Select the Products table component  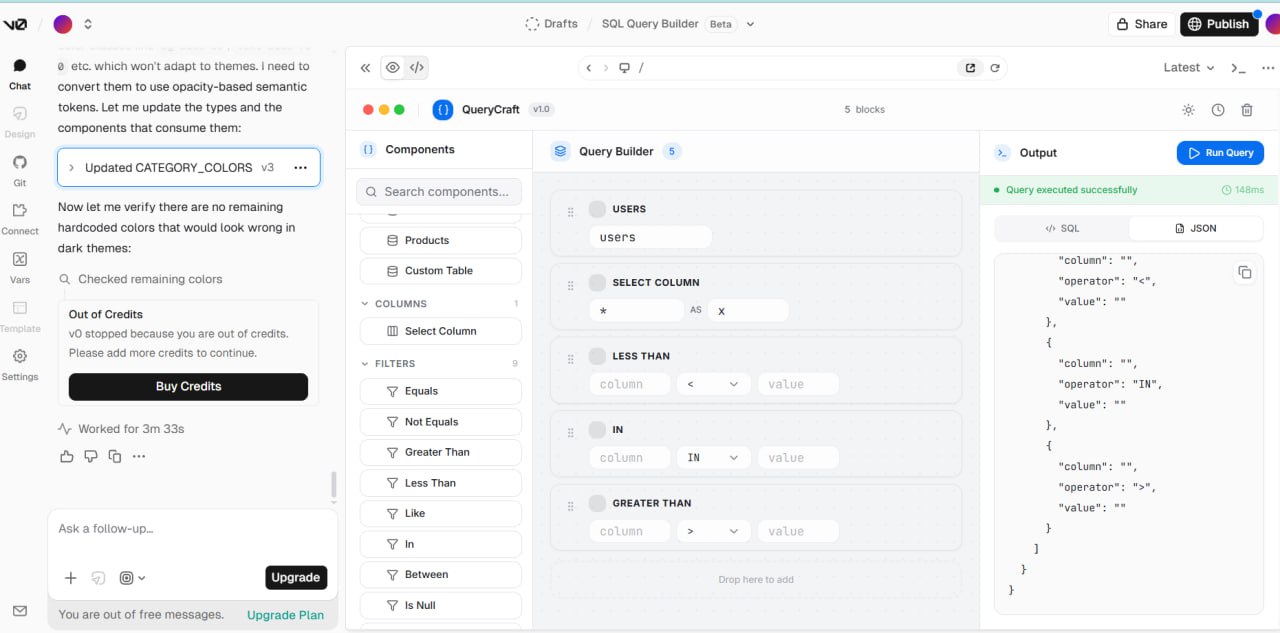[x=440, y=240]
